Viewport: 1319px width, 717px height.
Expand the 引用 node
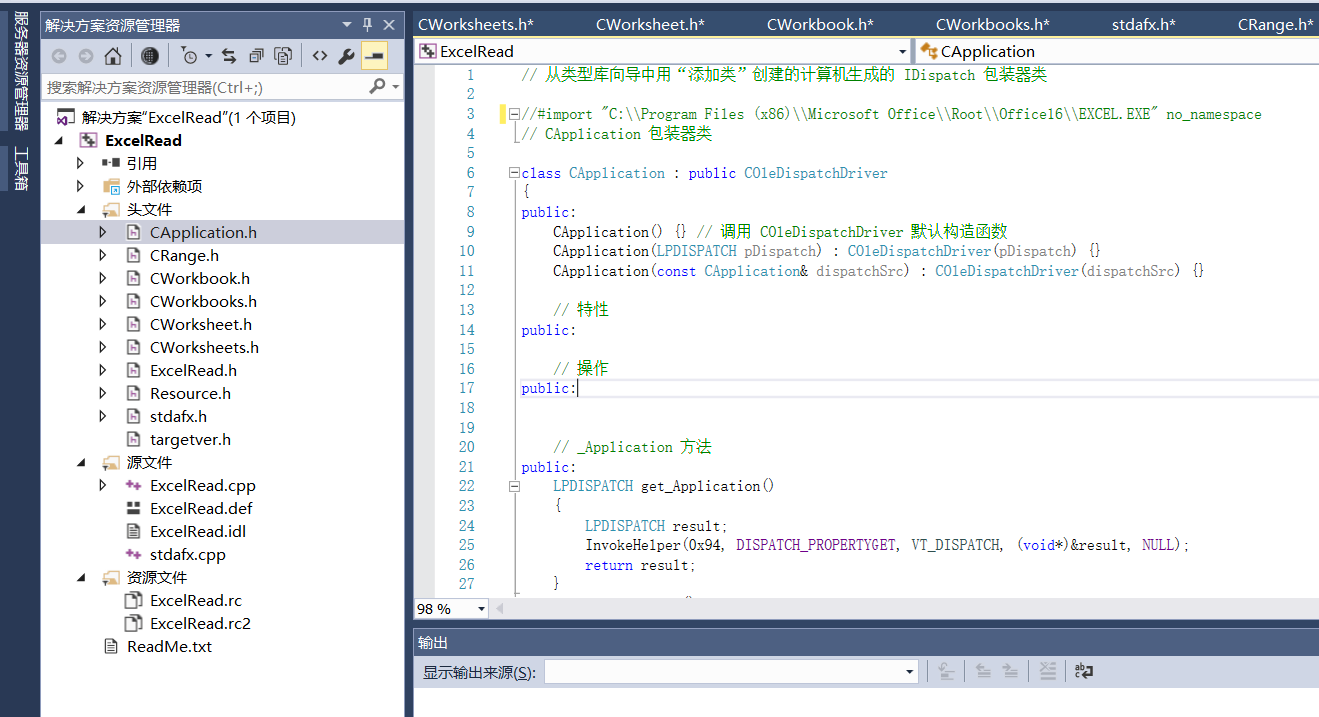tap(81, 163)
